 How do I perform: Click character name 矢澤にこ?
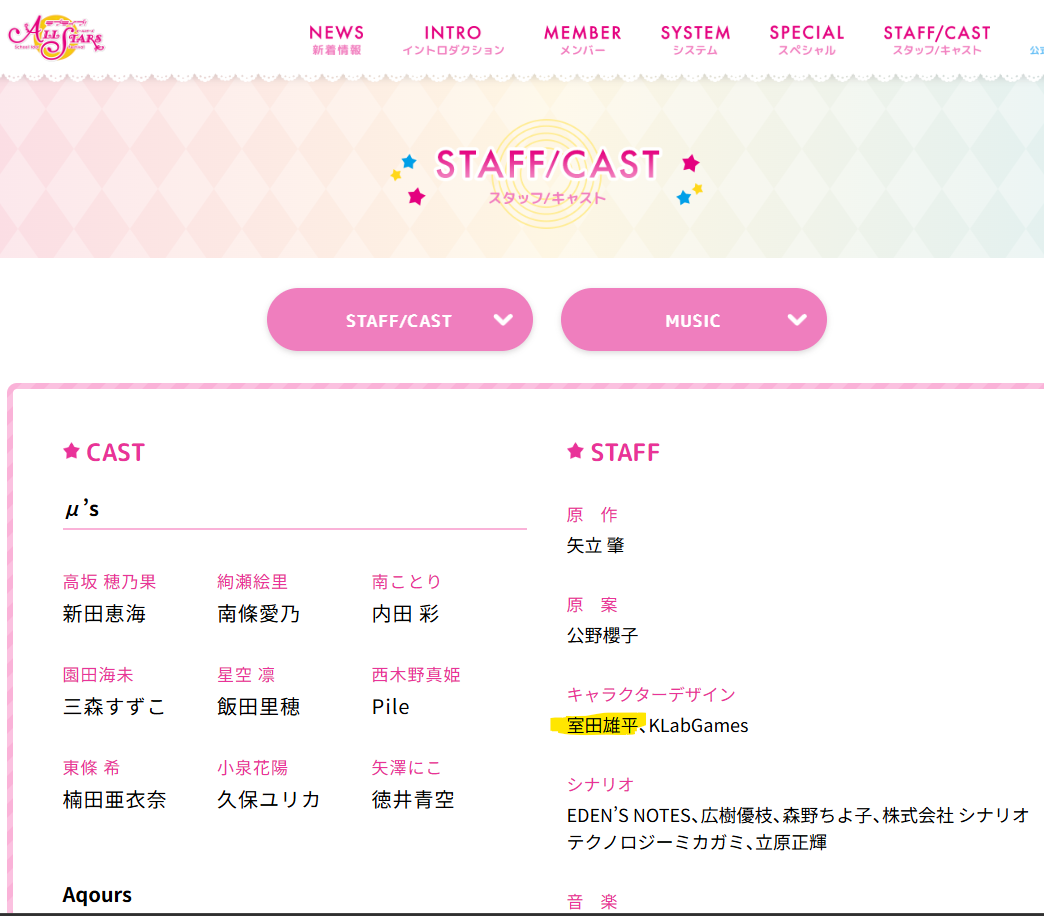tap(406, 768)
